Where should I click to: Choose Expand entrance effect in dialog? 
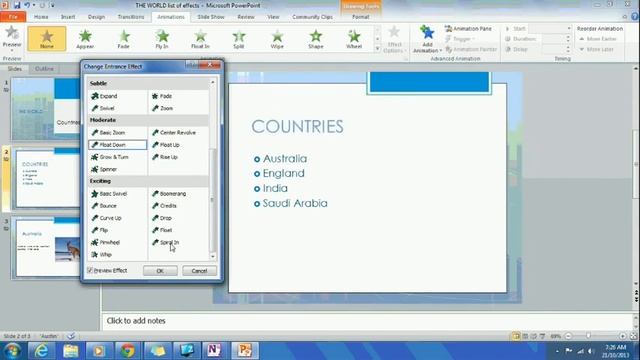point(104,96)
